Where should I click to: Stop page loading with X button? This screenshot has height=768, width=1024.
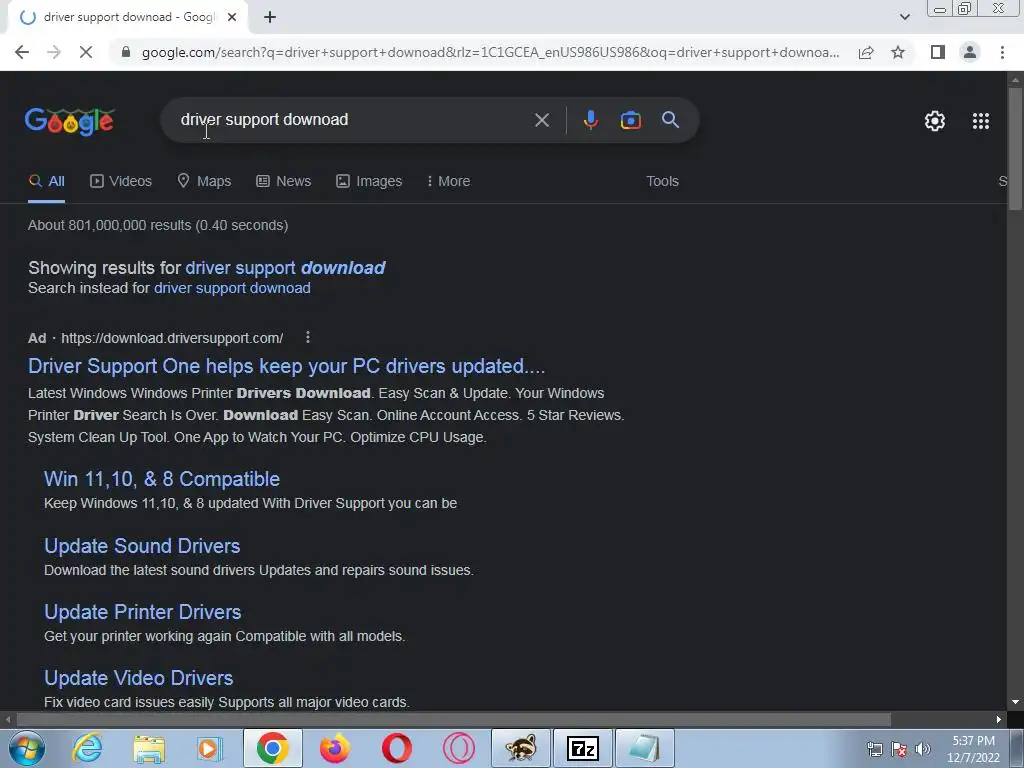pyautogui.click(x=86, y=52)
